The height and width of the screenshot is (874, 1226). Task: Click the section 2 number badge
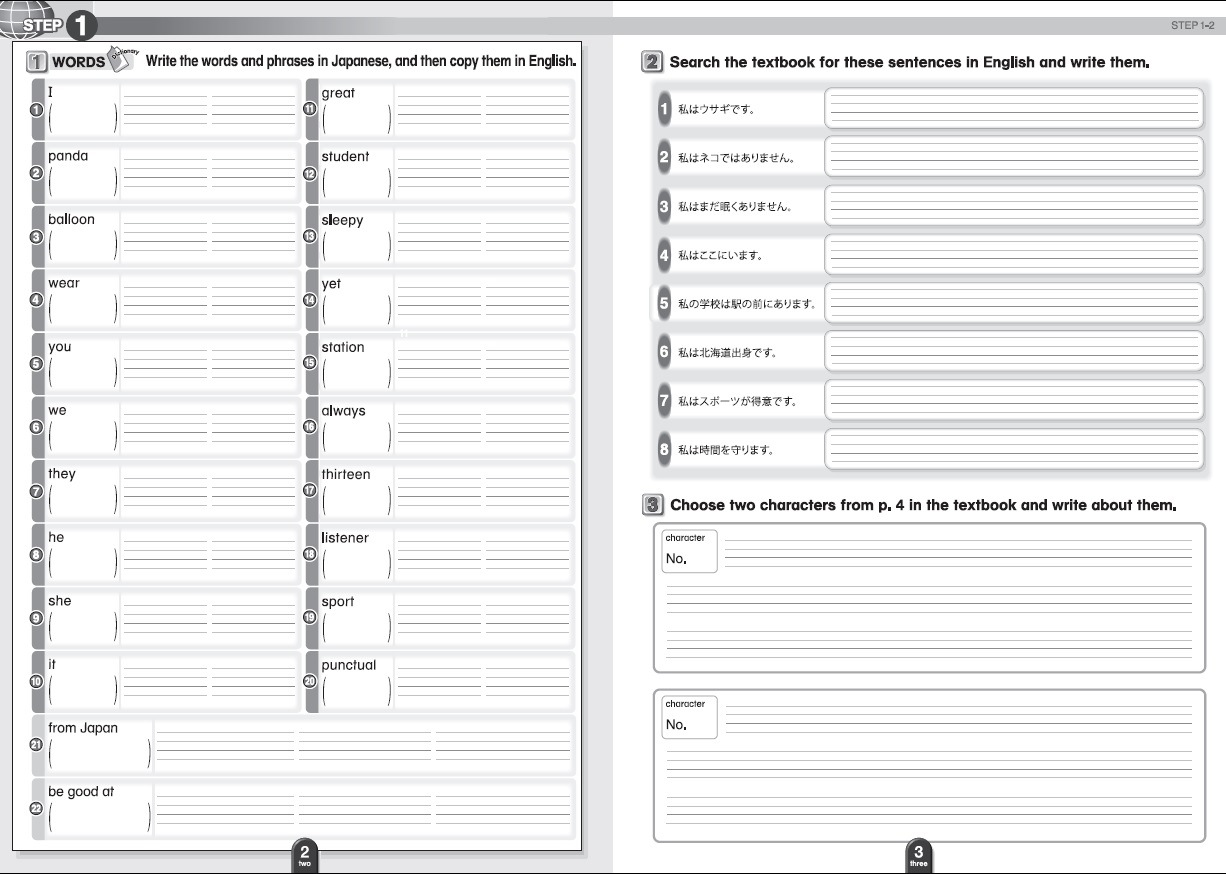coord(651,62)
